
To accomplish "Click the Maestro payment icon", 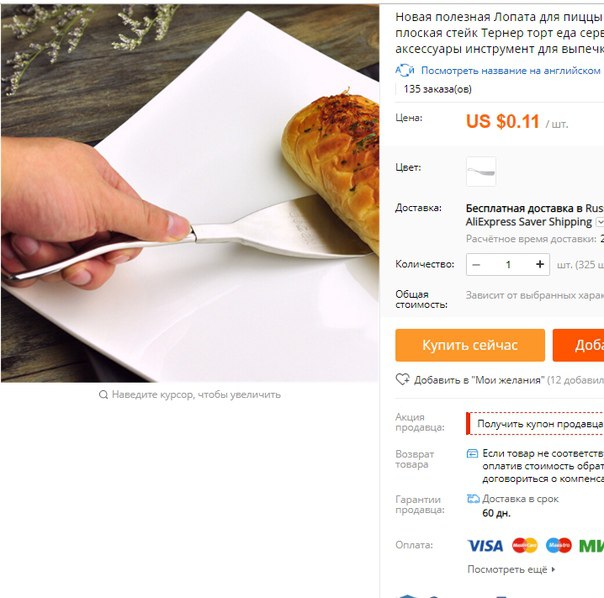I will (559, 546).
